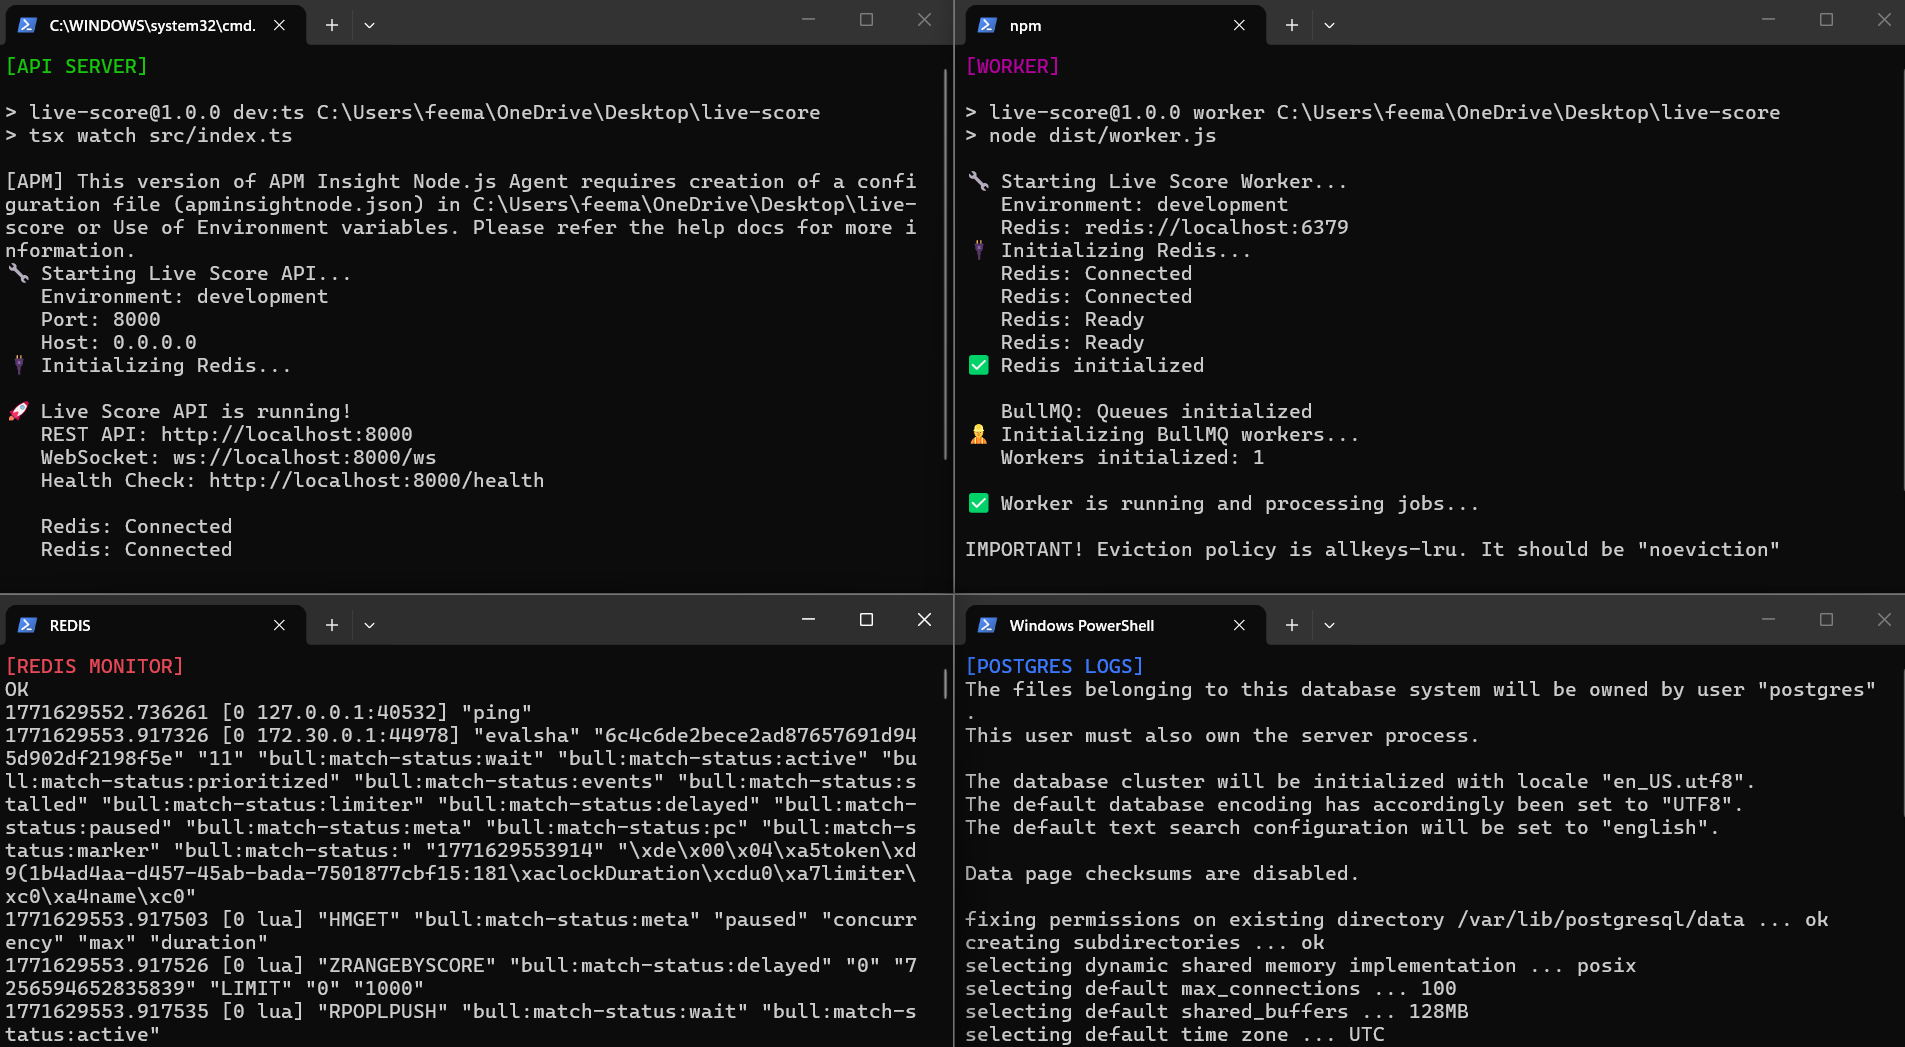This screenshot has height=1047, width=1905.
Task: Expand profile dropdown in npm window
Action: point(1329,25)
